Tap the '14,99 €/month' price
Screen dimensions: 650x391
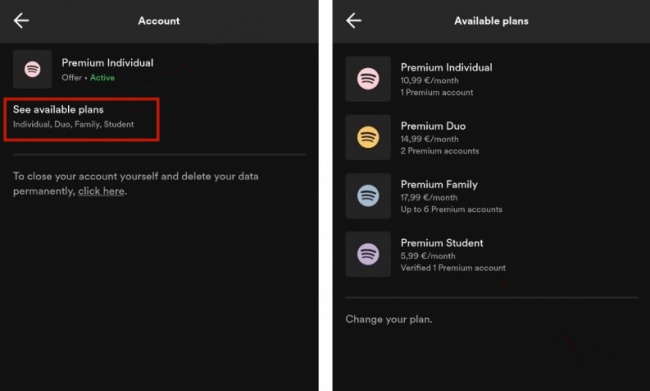(429, 139)
